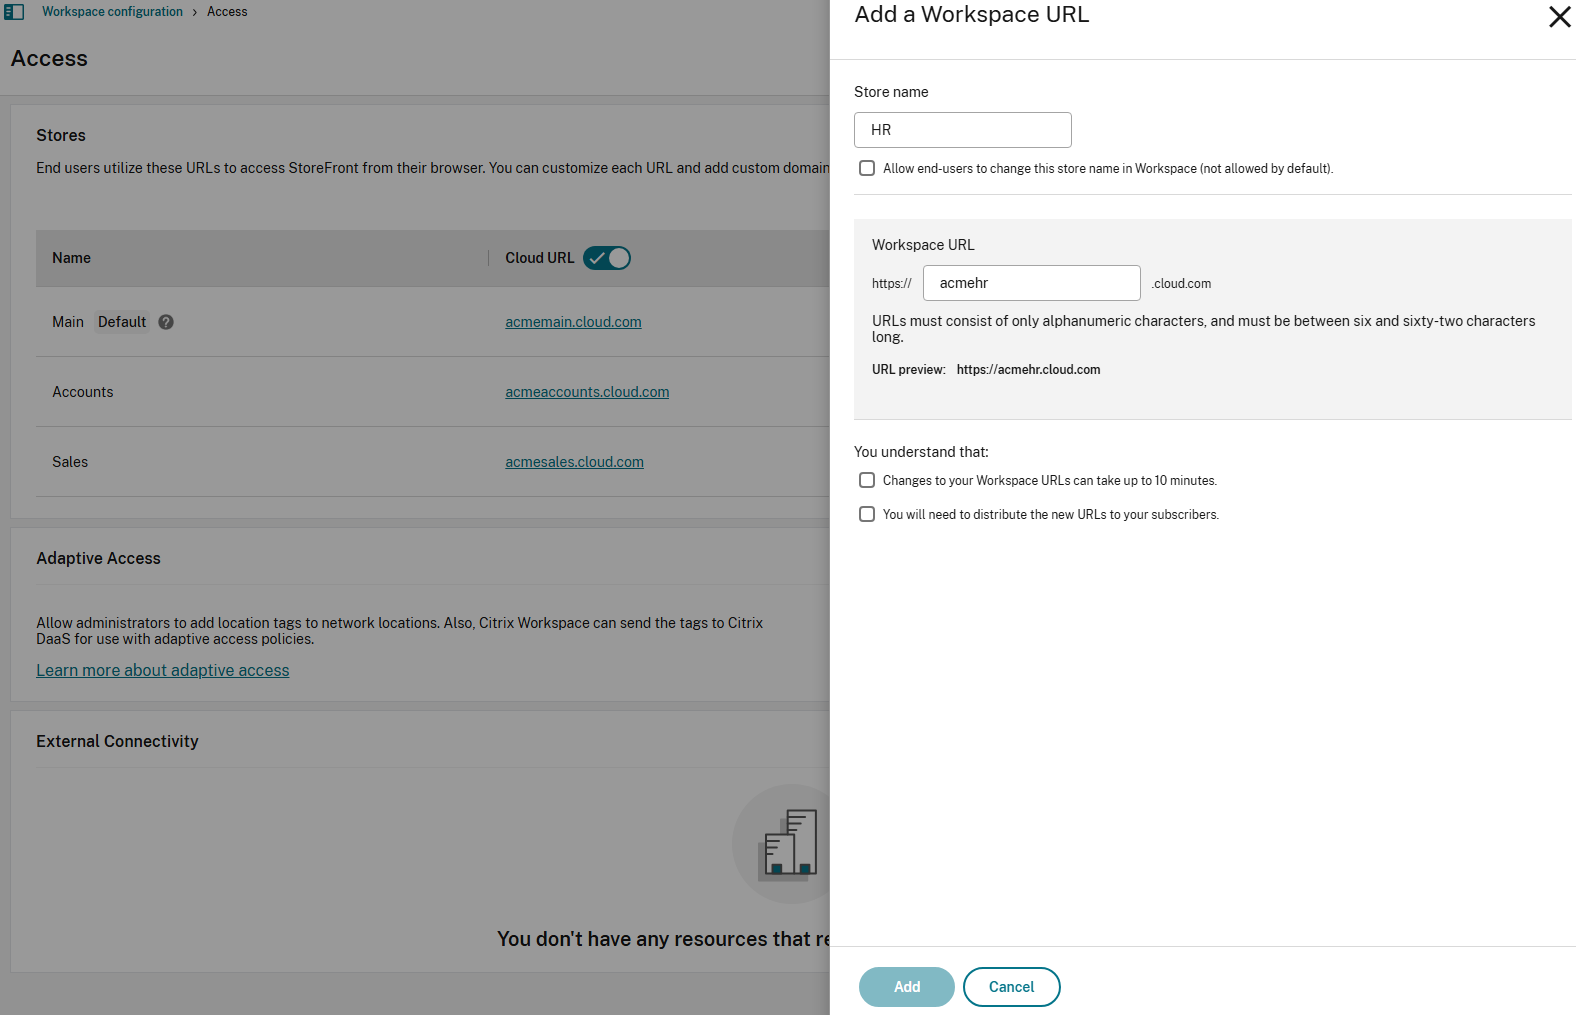Toggle the Cloud URL switch
Image resolution: width=1576 pixels, height=1015 pixels.
(x=607, y=258)
